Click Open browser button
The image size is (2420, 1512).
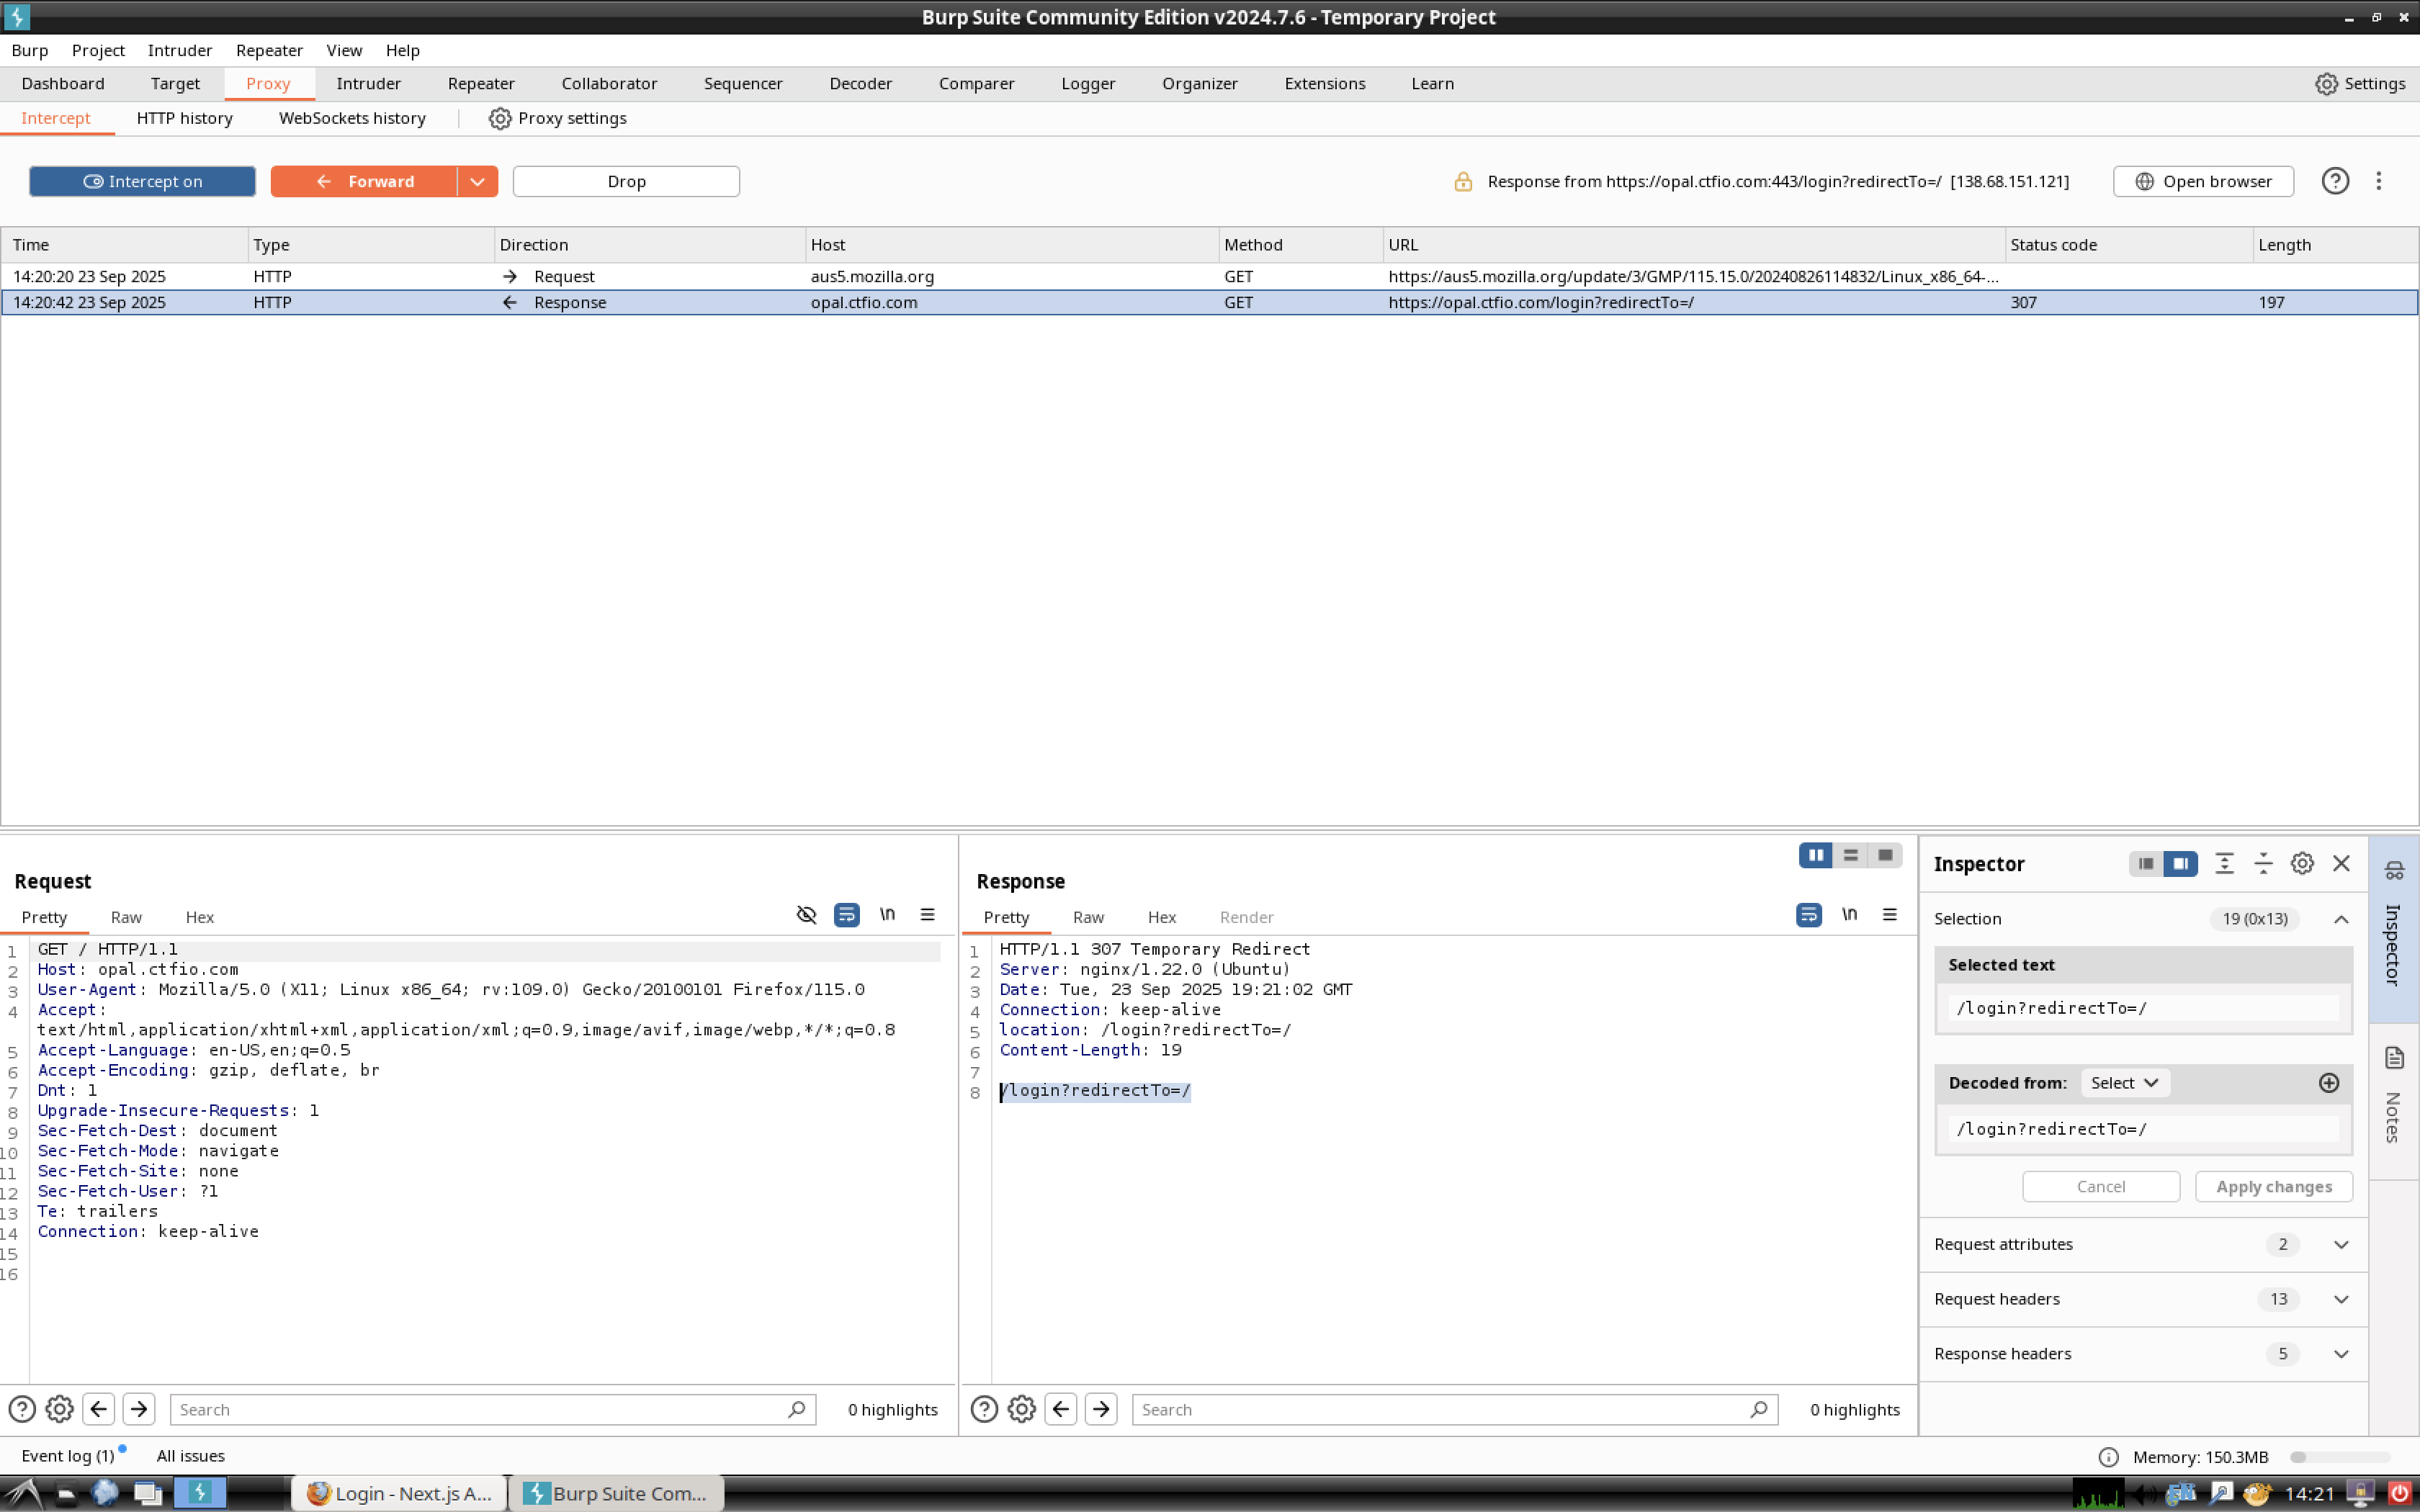2203,181
